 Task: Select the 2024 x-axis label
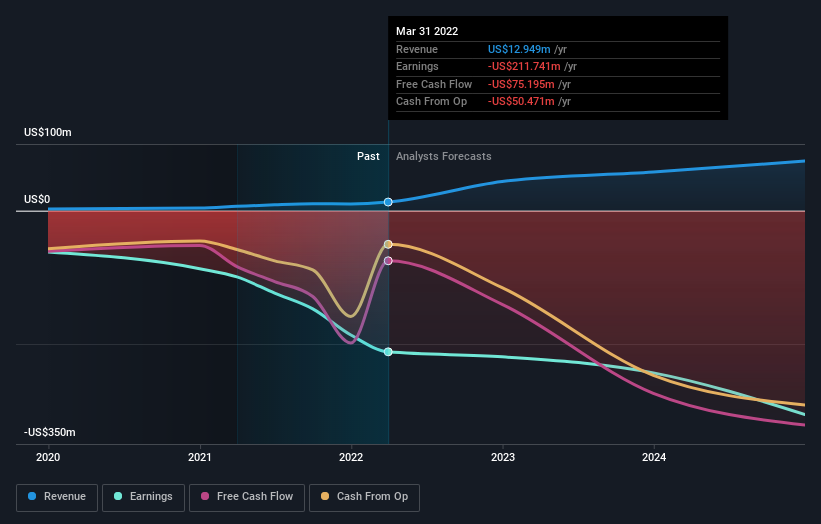tap(654, 458)
